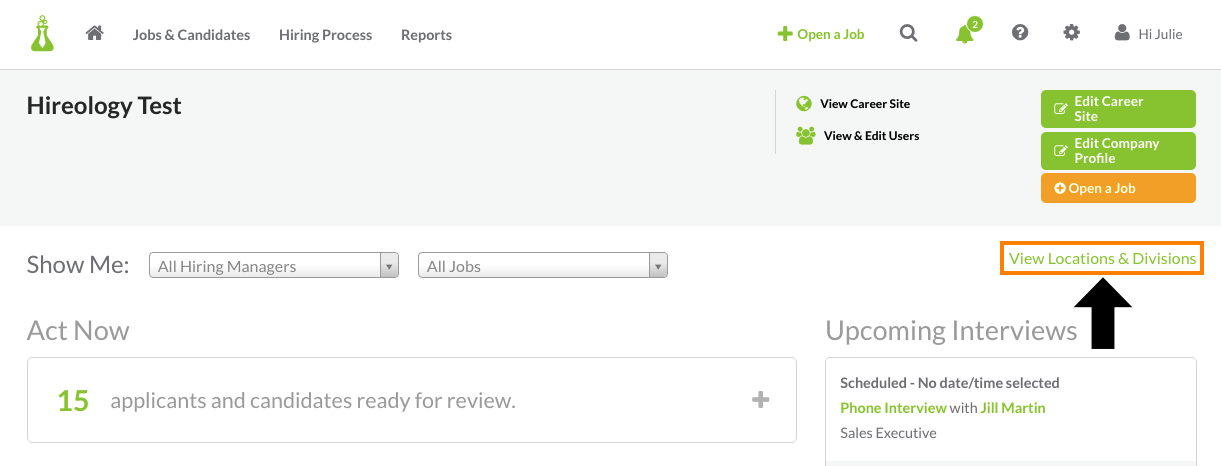Open the Hiring Process menu
1221x466 pixels.
click(x=325, y=34)
